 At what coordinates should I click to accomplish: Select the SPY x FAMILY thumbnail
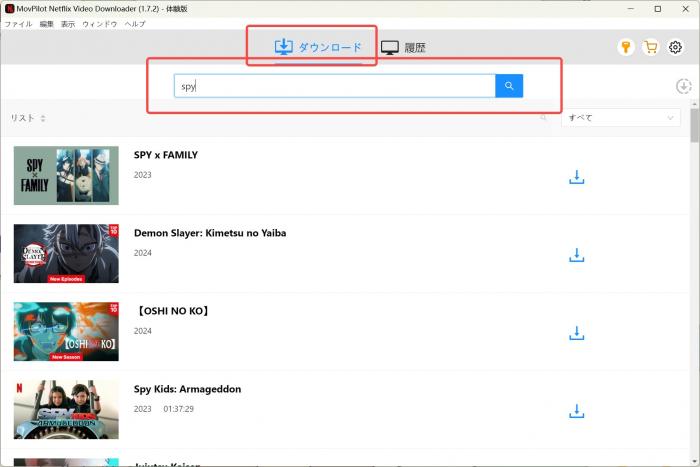pos(66,175)
